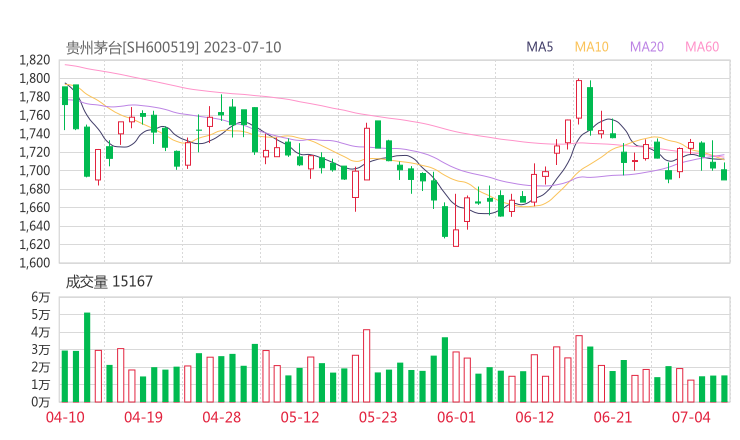The image size is (740, 440).
Task: Click the MA10 legend label
Action: [x=591, y=47]
